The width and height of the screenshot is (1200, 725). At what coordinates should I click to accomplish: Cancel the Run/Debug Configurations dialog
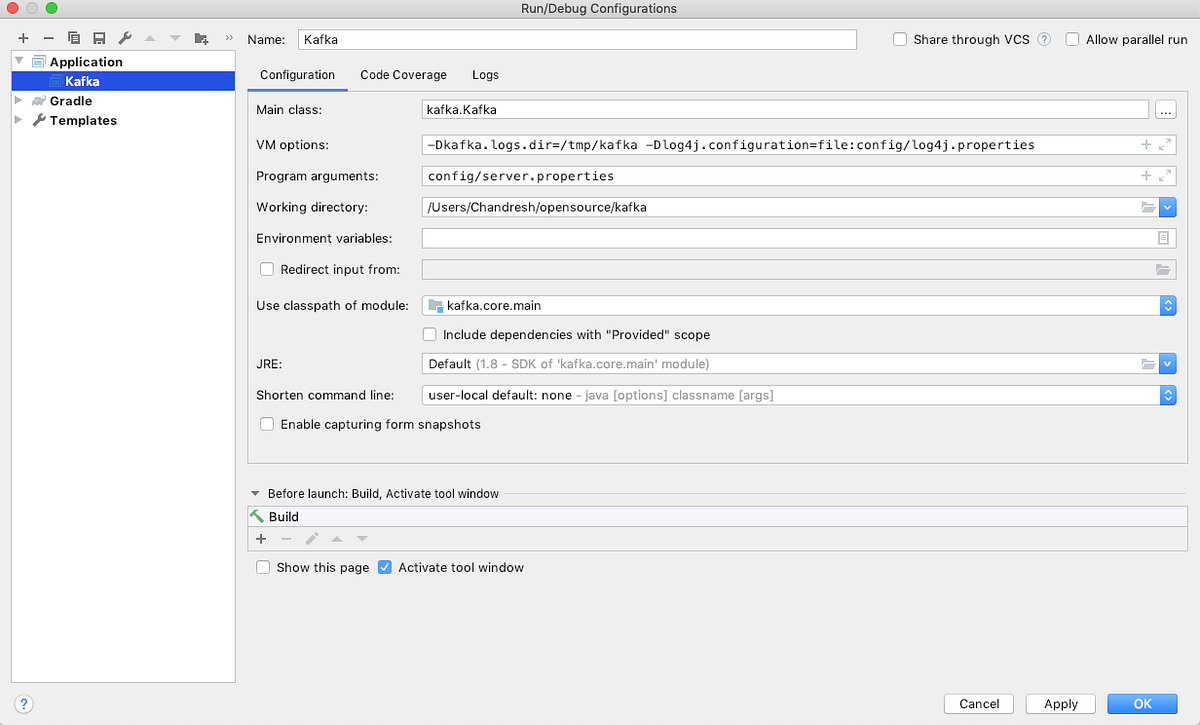978,703
